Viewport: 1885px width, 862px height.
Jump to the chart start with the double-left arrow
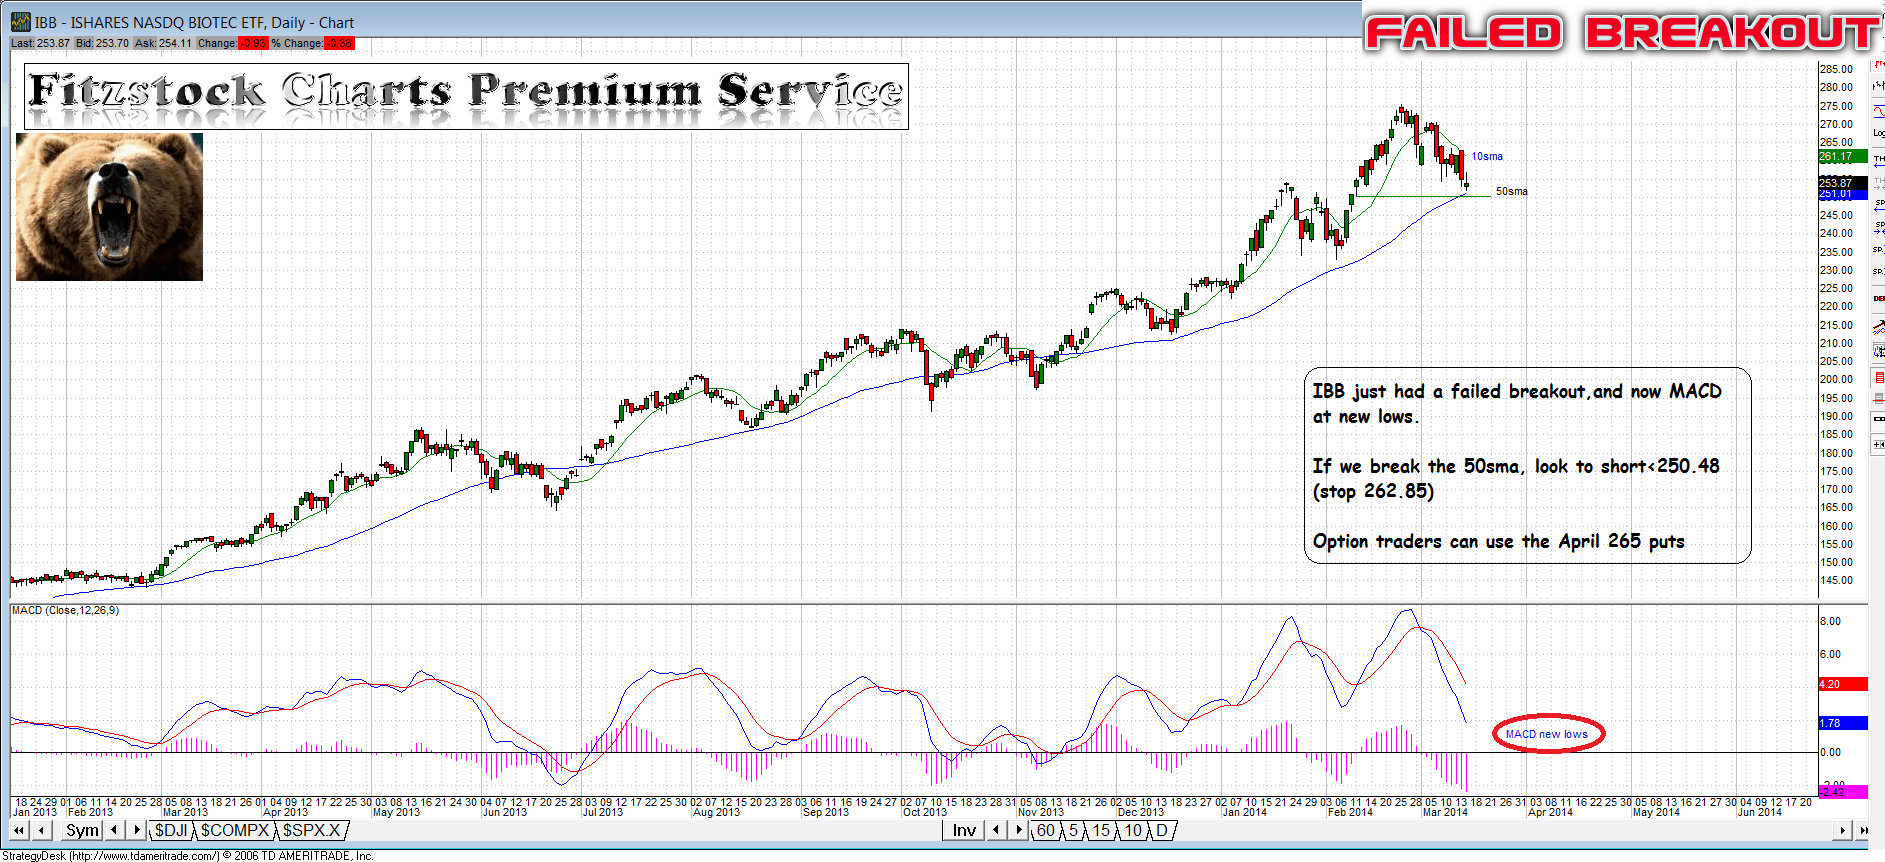(19, 830)
